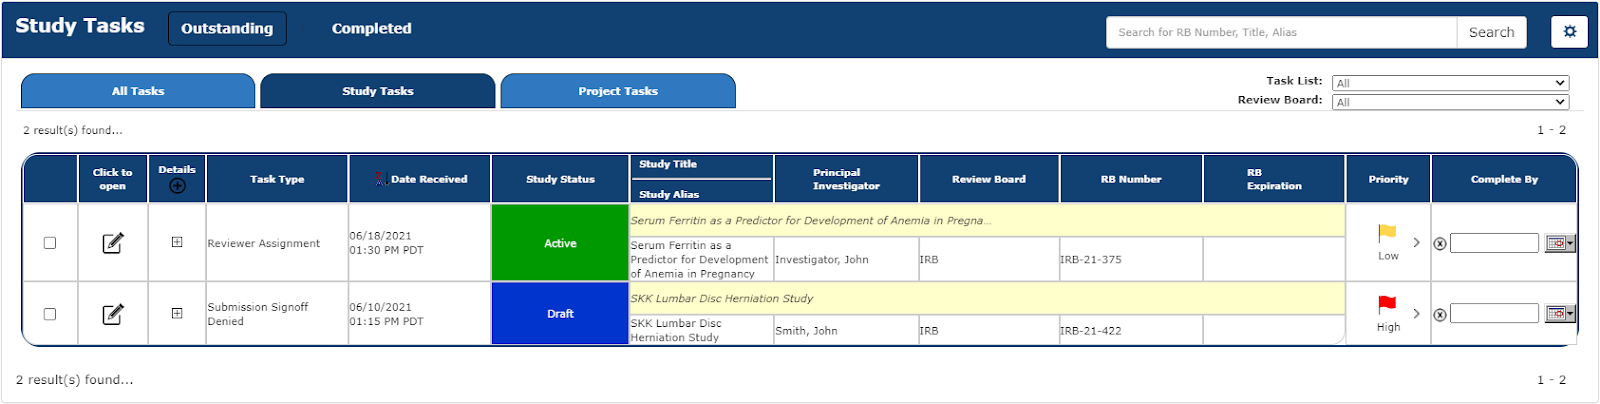The image size is (1600, 404).
Task: Expand all details with header plus icon
Action: [x=177, y=186]
